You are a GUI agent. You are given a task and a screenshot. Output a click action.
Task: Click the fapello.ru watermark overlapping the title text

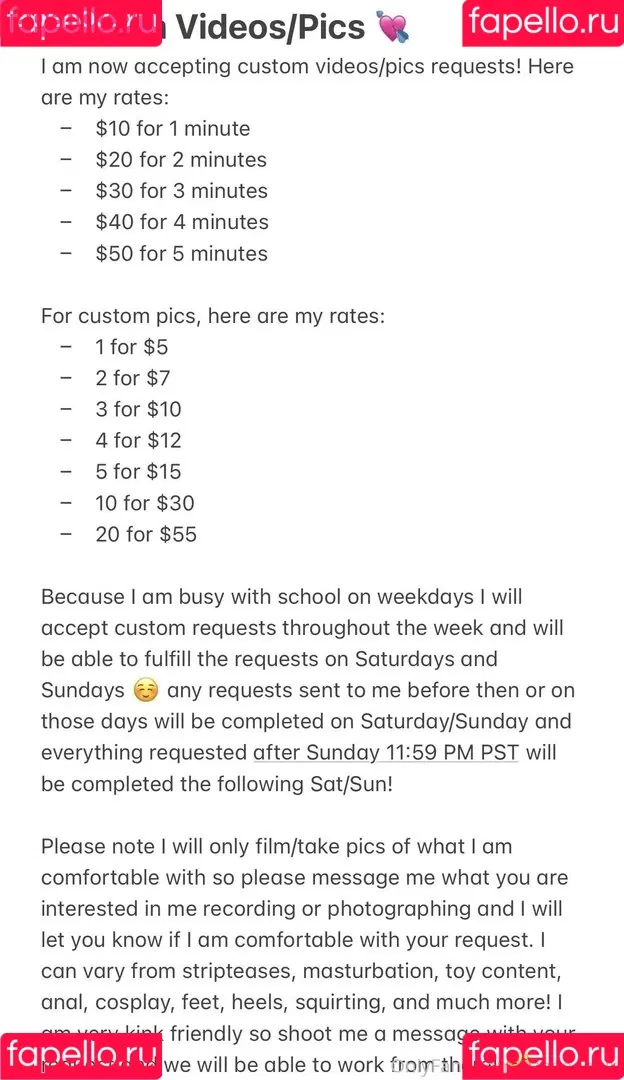click(81, 23)
